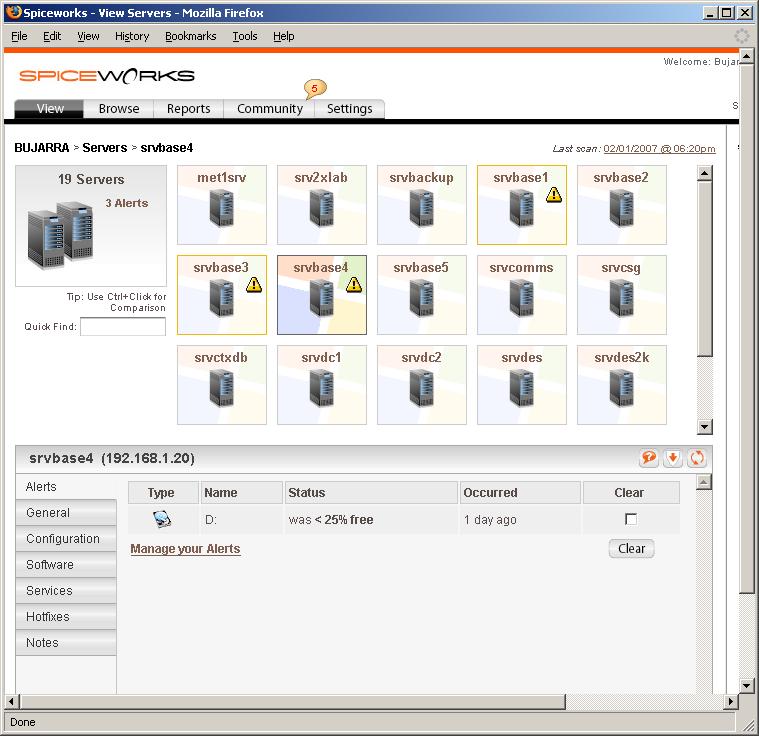Open the General section for srvbase4

[x=66, y=513]
